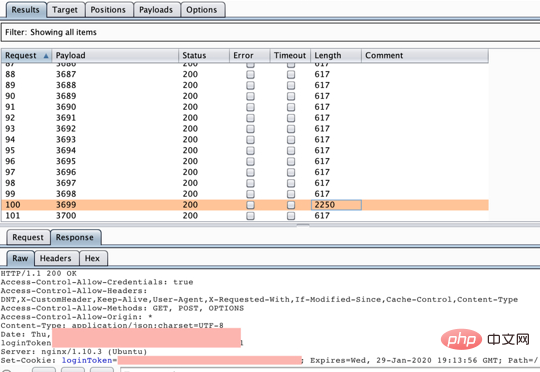Sort by the Request column header
The width and height of the screenshot is (540, 372).
point(27,55)
